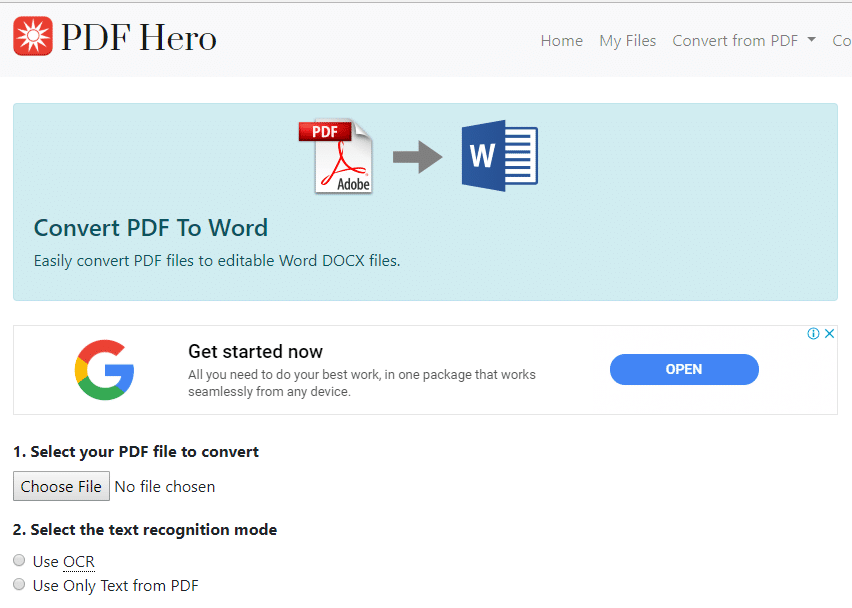Click the ad description about best work
This screenshot has width=852, height=608.
coord(362,383)
